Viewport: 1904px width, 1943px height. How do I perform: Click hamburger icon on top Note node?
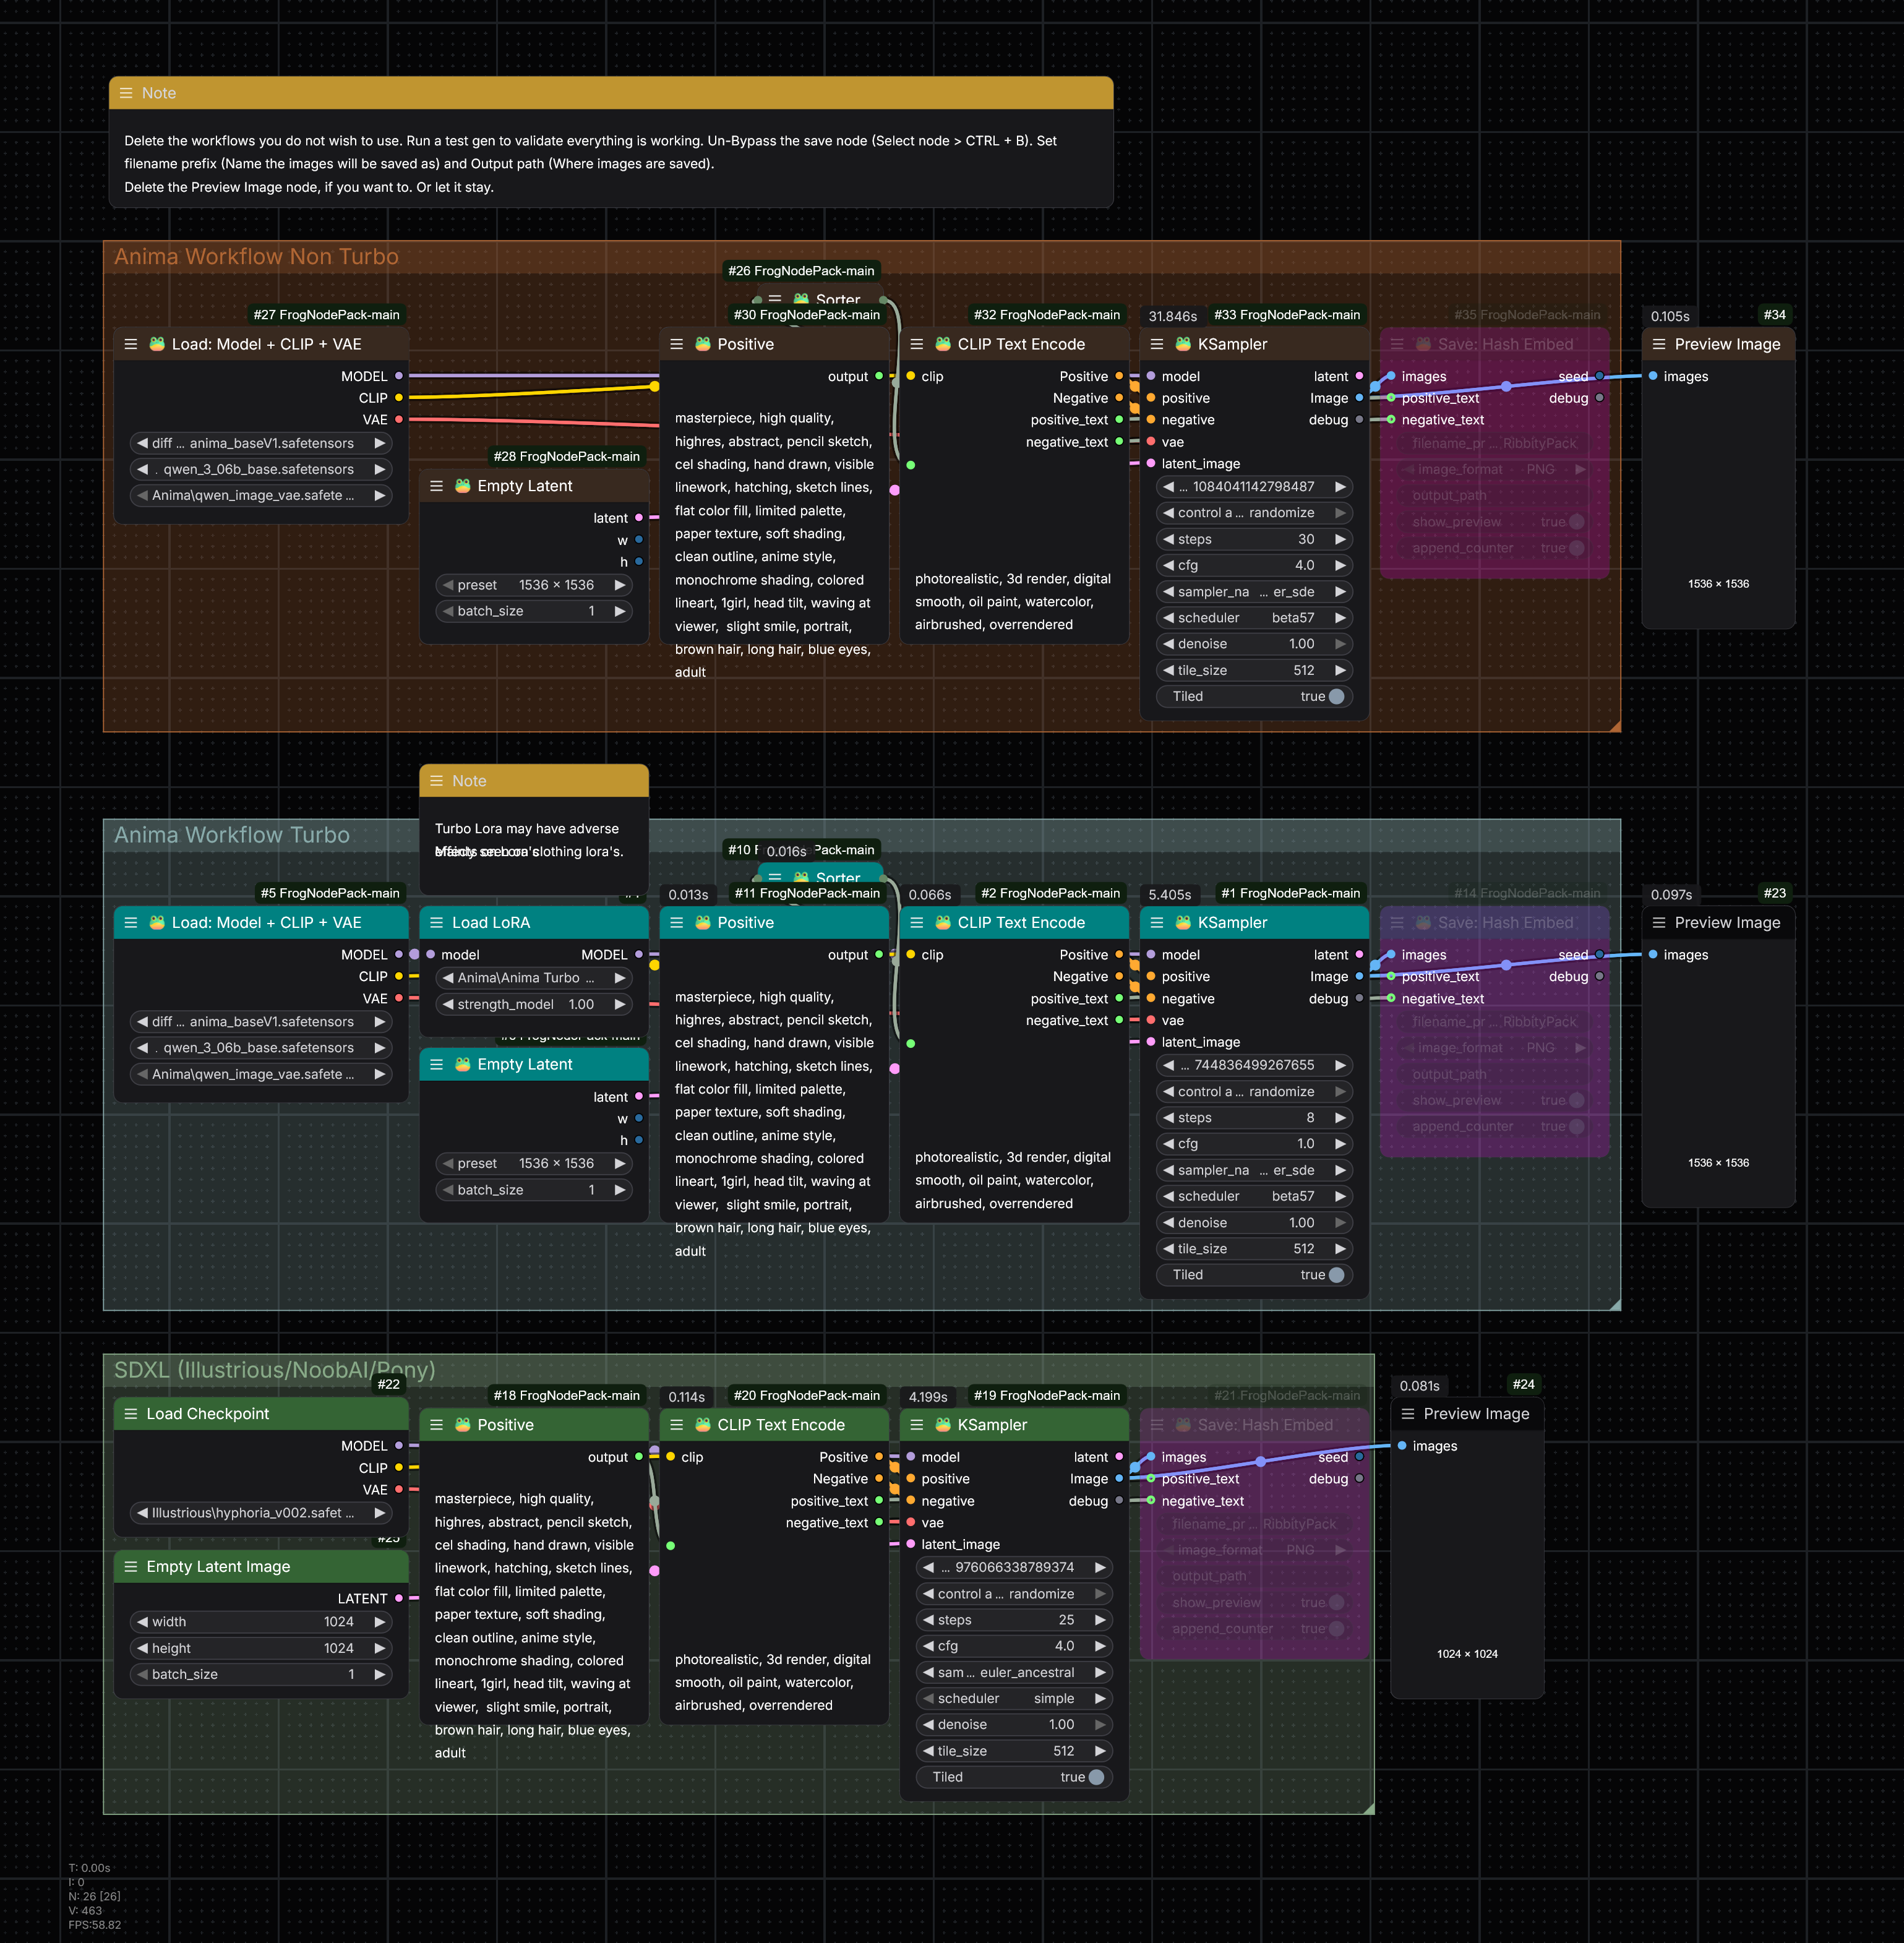(126, 93)
